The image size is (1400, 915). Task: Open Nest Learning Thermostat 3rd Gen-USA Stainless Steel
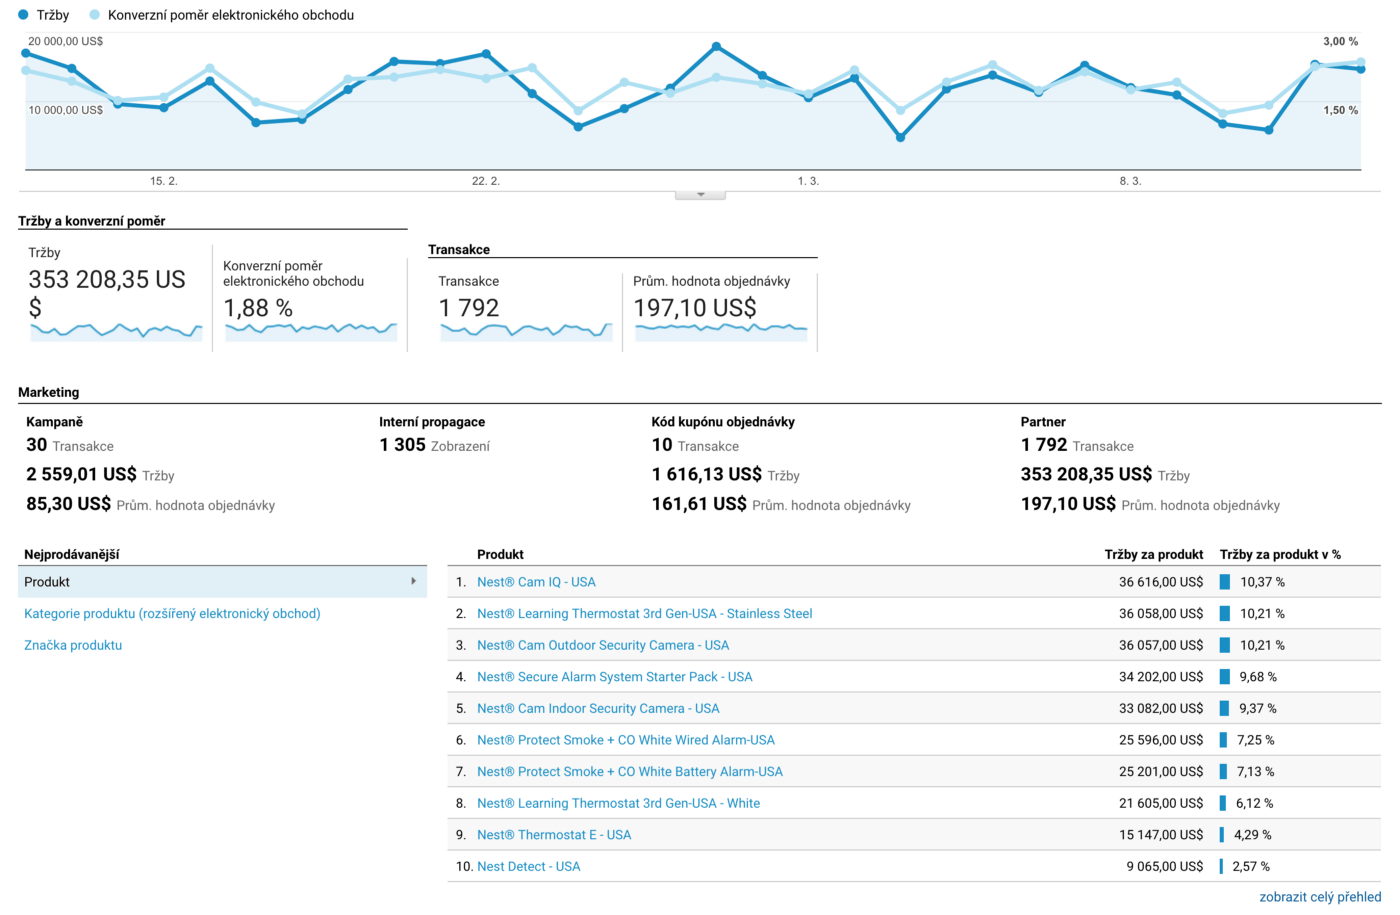(x=645, y=613)
